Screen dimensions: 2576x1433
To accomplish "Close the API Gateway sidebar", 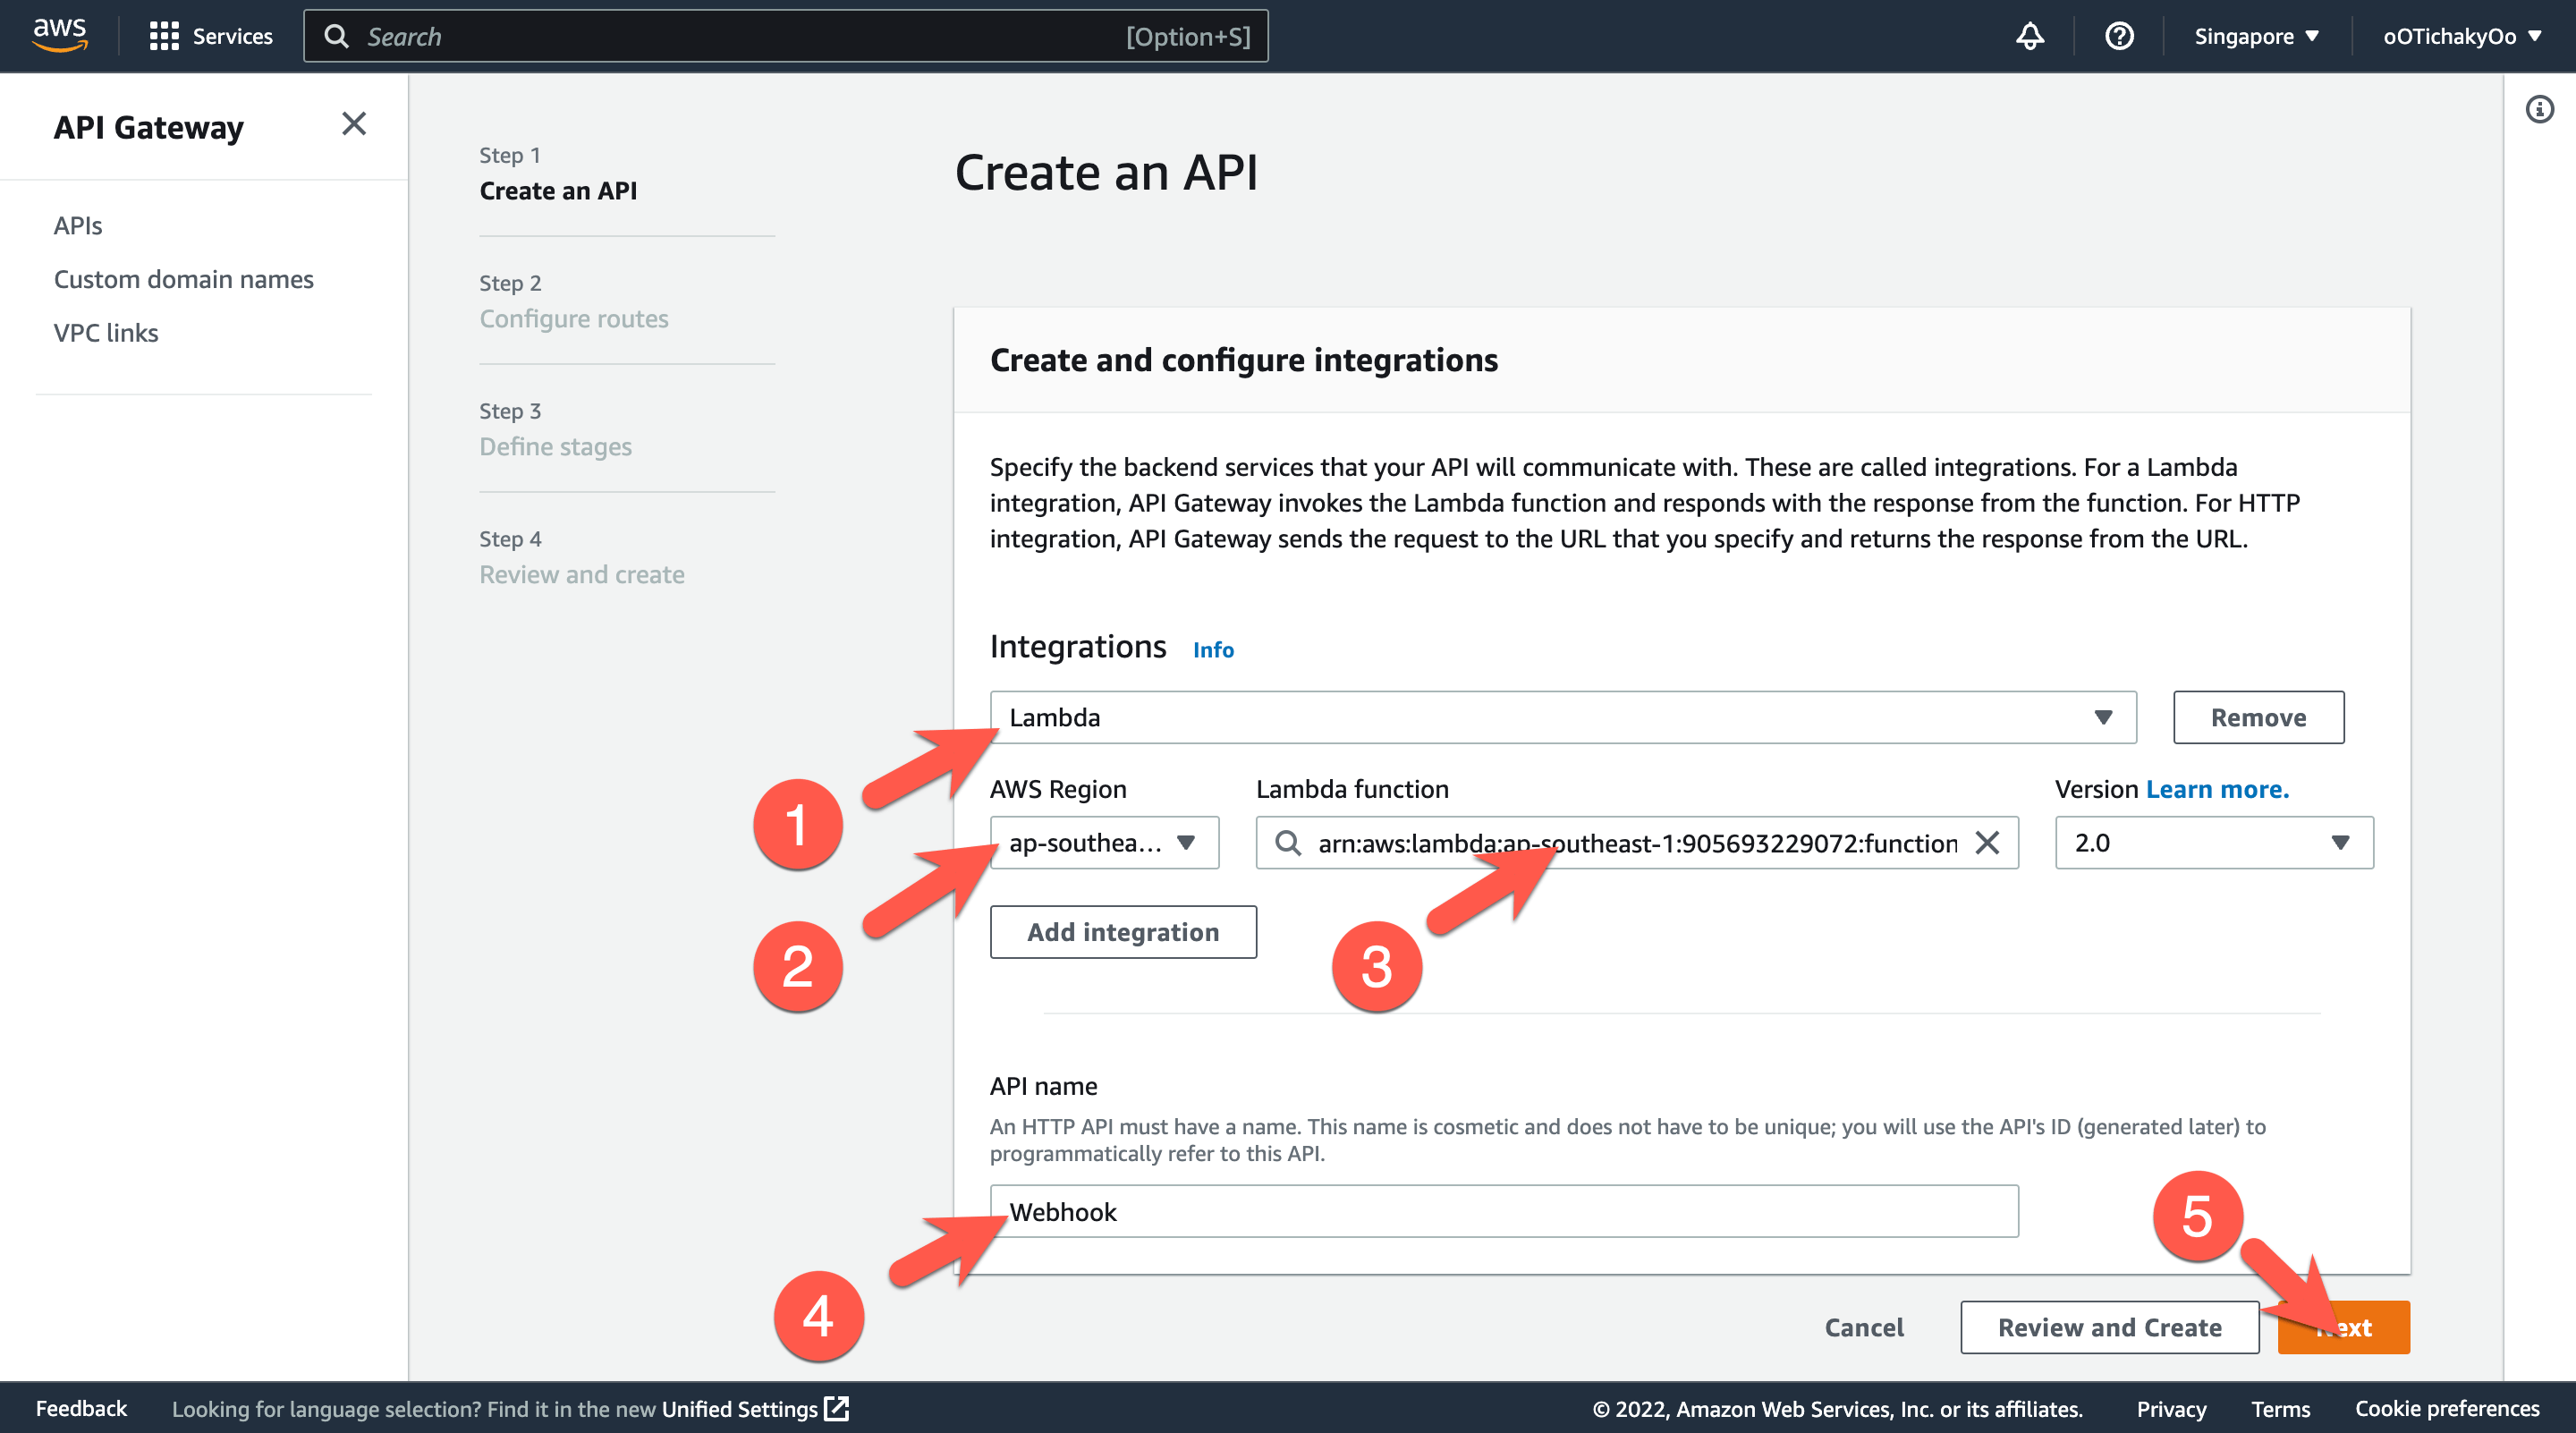I will click(x=353, y=123).
